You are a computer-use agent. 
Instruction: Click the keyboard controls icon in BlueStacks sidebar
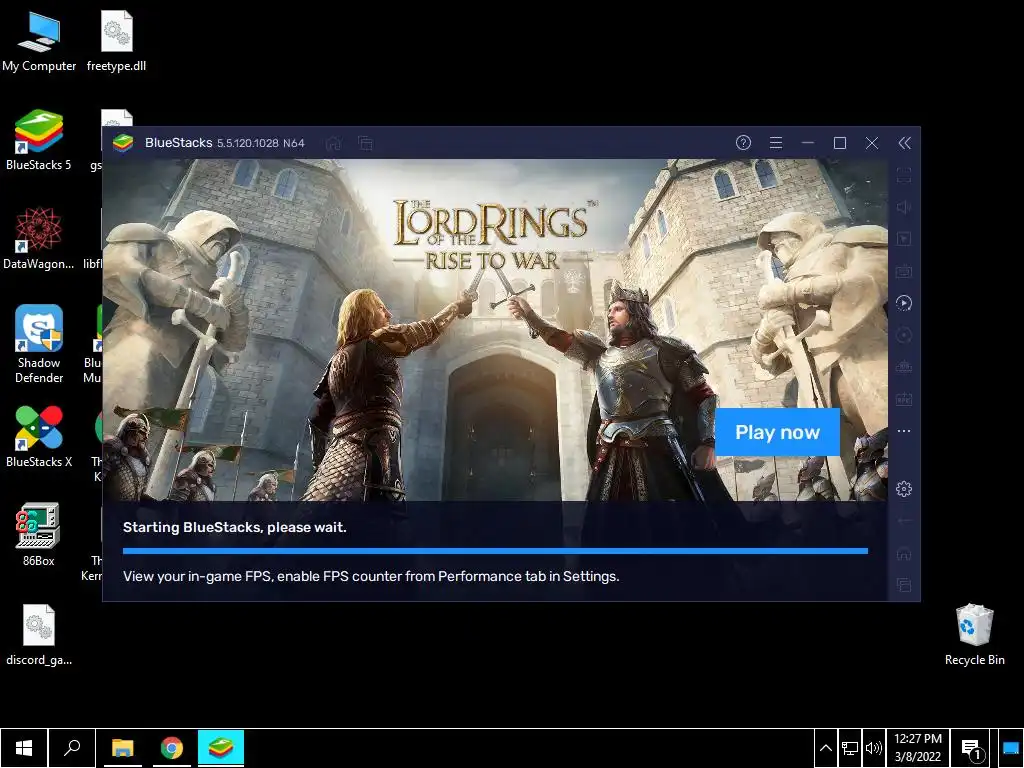[904, 271]
